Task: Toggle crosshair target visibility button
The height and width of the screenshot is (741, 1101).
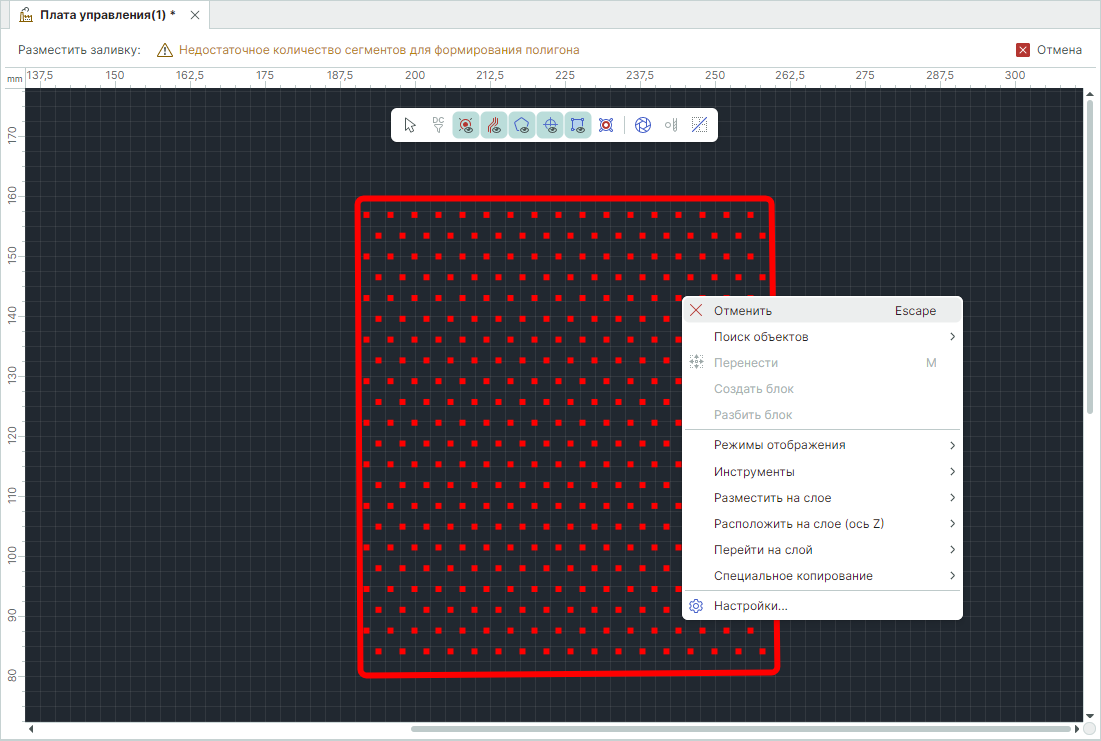Action: (550, 125)
